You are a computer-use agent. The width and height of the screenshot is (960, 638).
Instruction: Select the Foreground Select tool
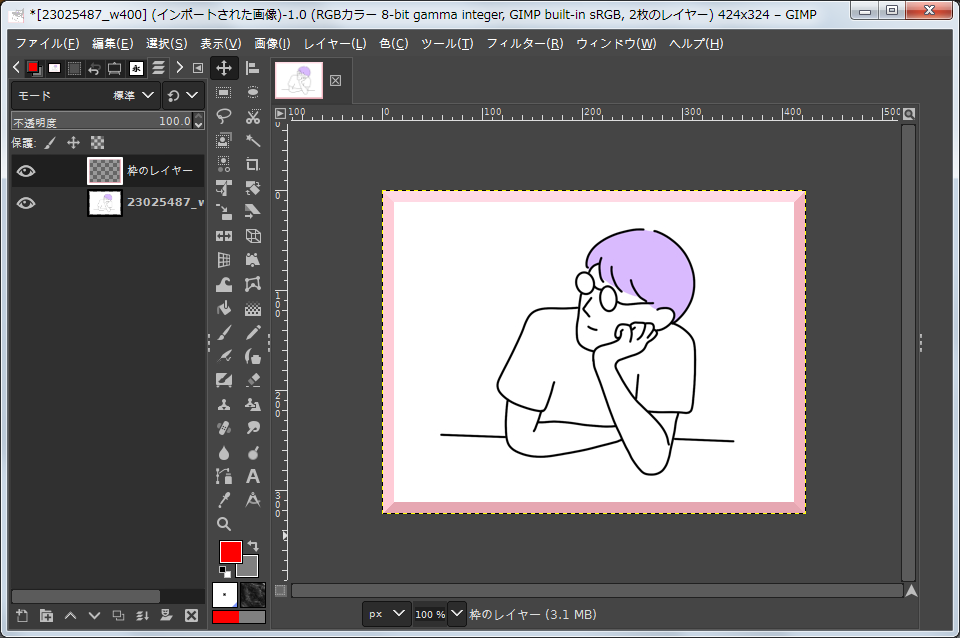click(x=224, y=140)
